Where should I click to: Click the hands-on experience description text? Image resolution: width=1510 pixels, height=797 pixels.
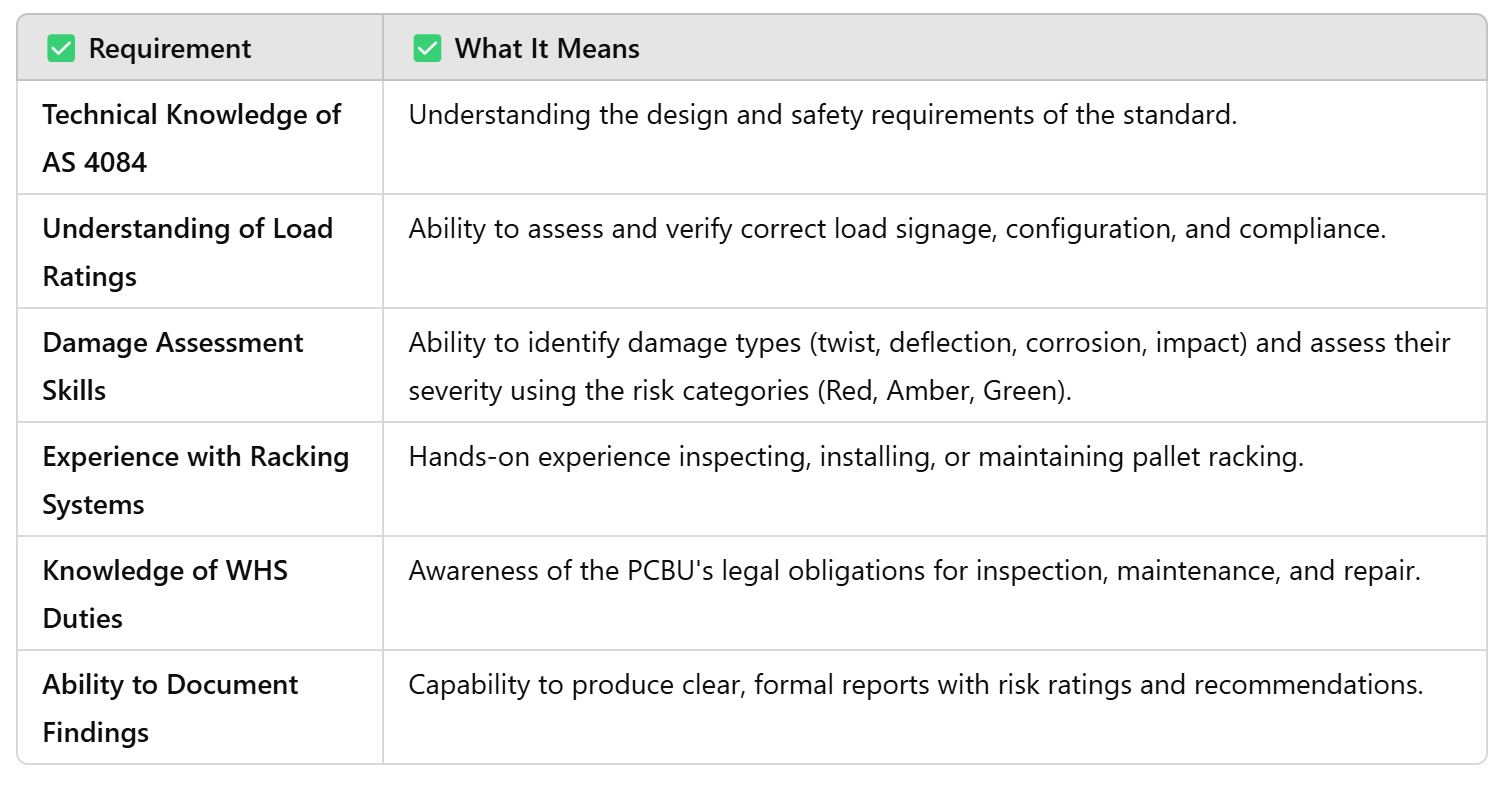(x=856, y=457)
